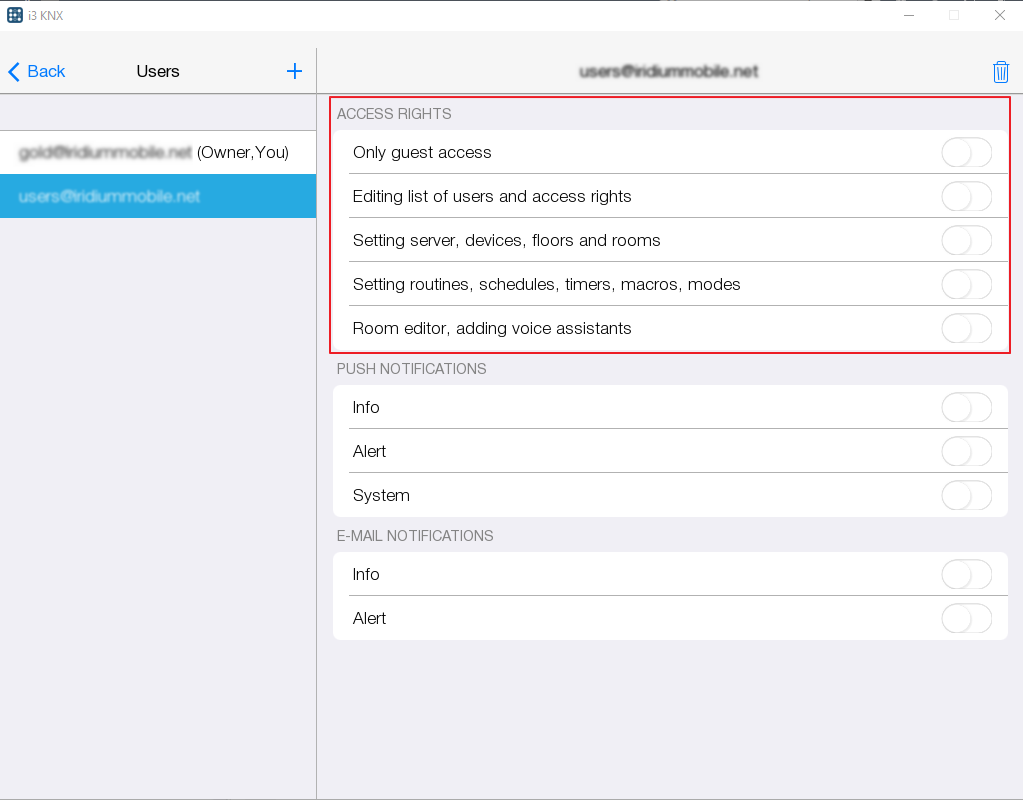Viewport: 1023px width, 800px height.
Task: Enable Setting routines, schedules, timers toggle
Action: [x=966, y=285]
